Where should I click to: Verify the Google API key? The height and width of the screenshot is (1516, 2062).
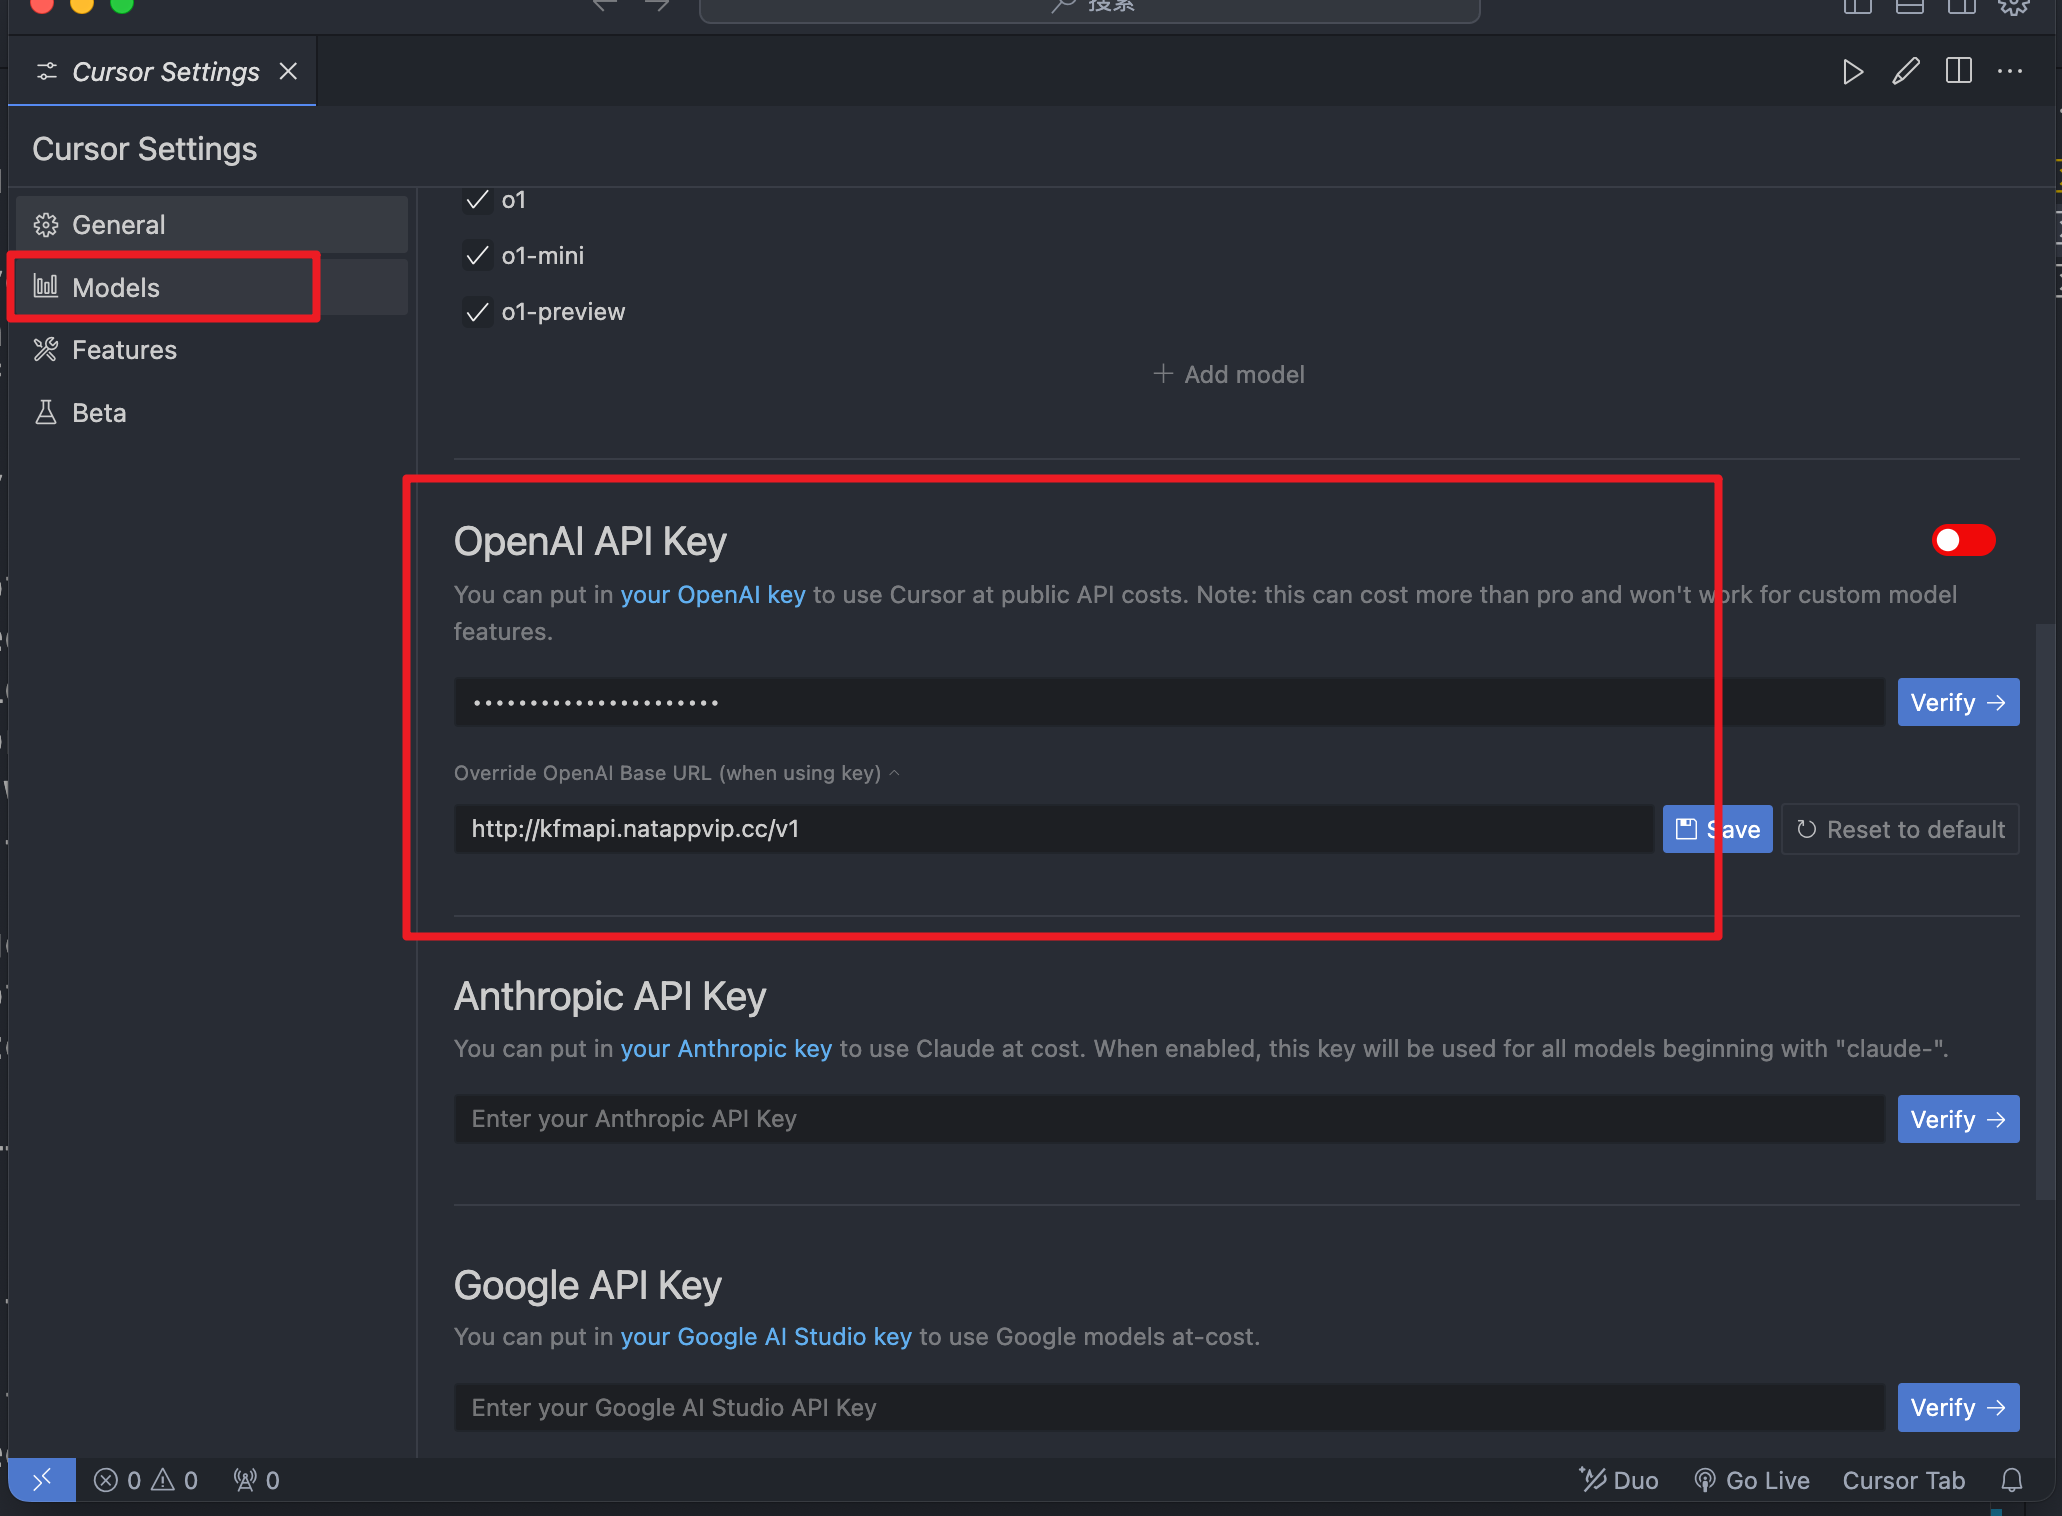pos(1958,1408)
